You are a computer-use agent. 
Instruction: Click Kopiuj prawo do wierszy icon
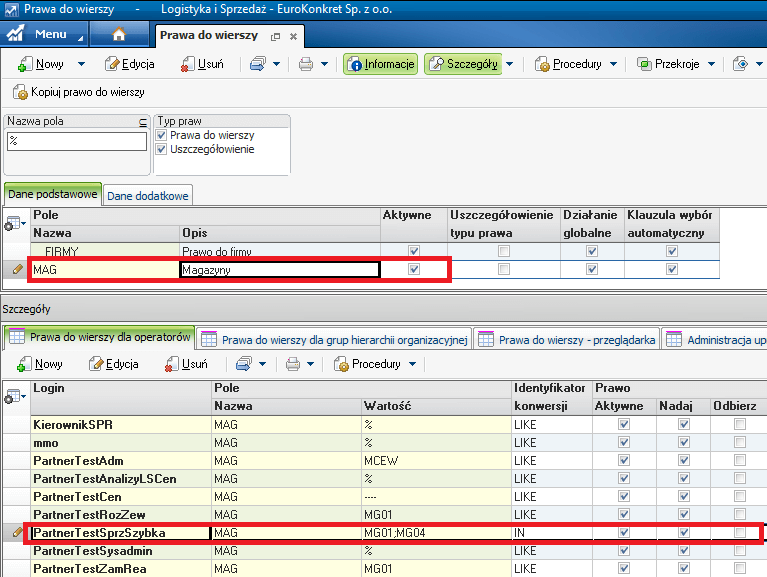pyautogui.click(x=20, y=92)
